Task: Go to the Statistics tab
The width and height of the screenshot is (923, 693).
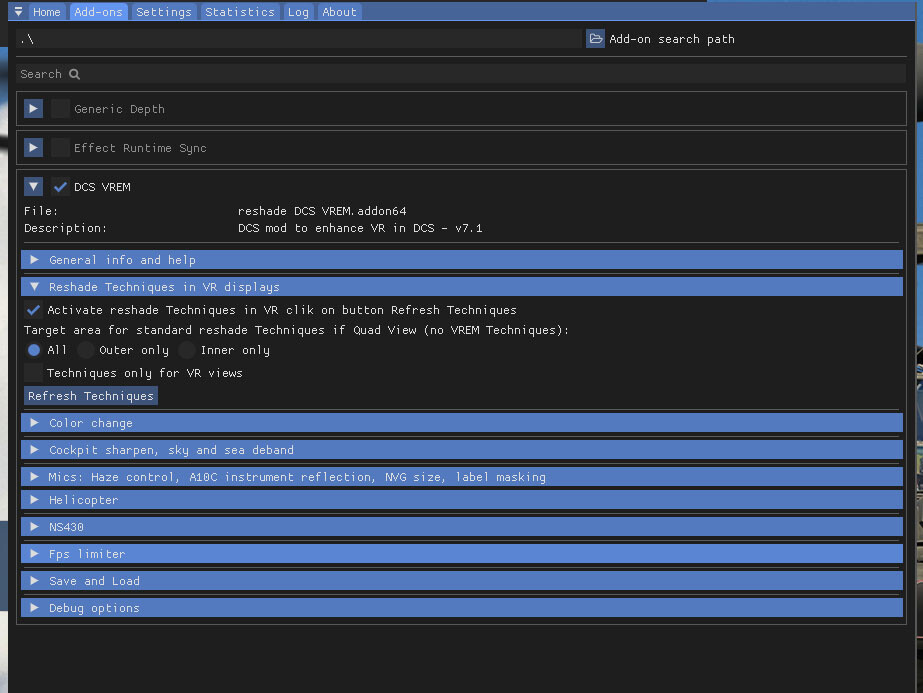Action: (x=240, y=12)
